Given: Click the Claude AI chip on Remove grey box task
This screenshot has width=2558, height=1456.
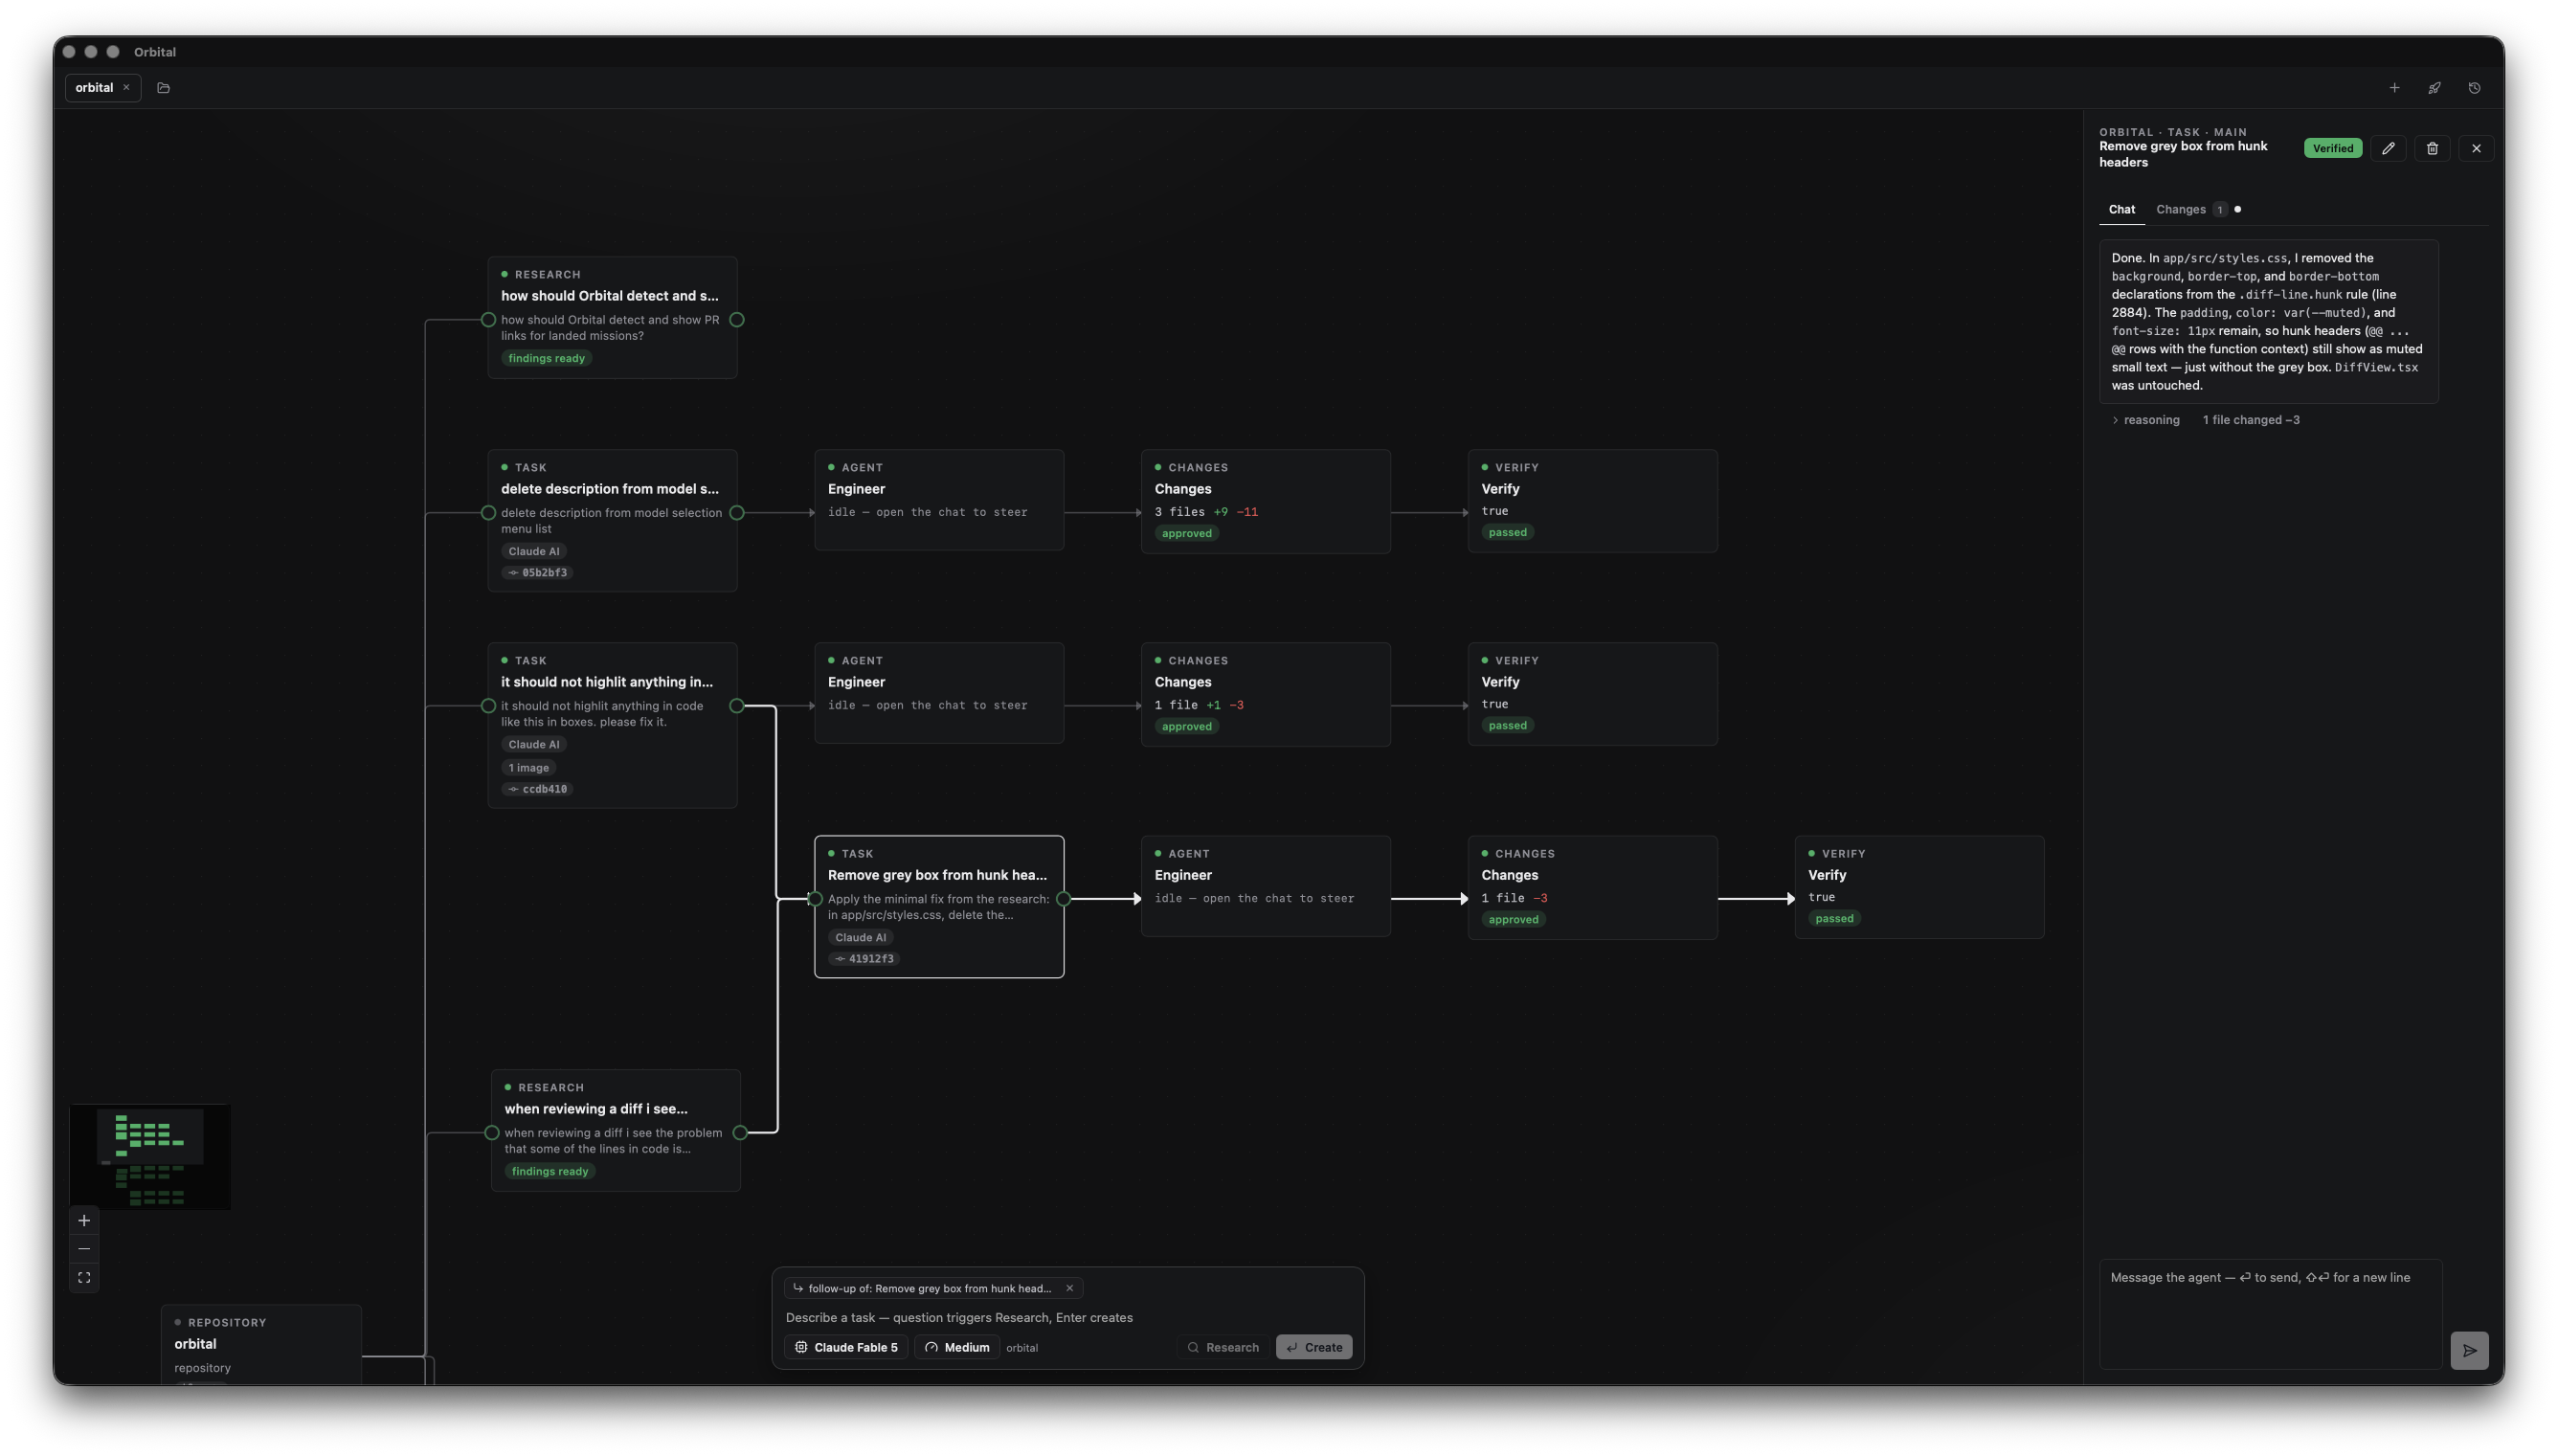Looking at the screenshot, I should coord(860,937).
